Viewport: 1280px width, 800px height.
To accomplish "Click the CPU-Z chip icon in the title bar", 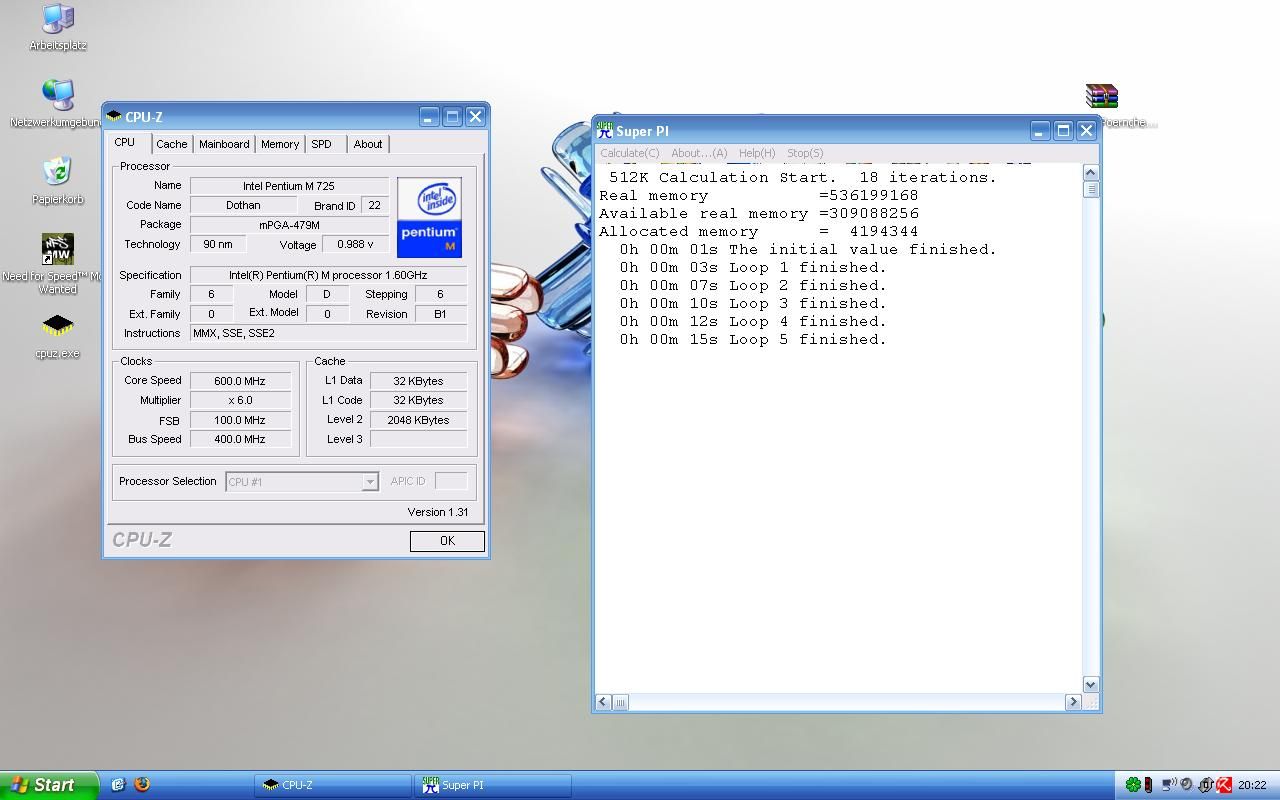I will 114,116.
